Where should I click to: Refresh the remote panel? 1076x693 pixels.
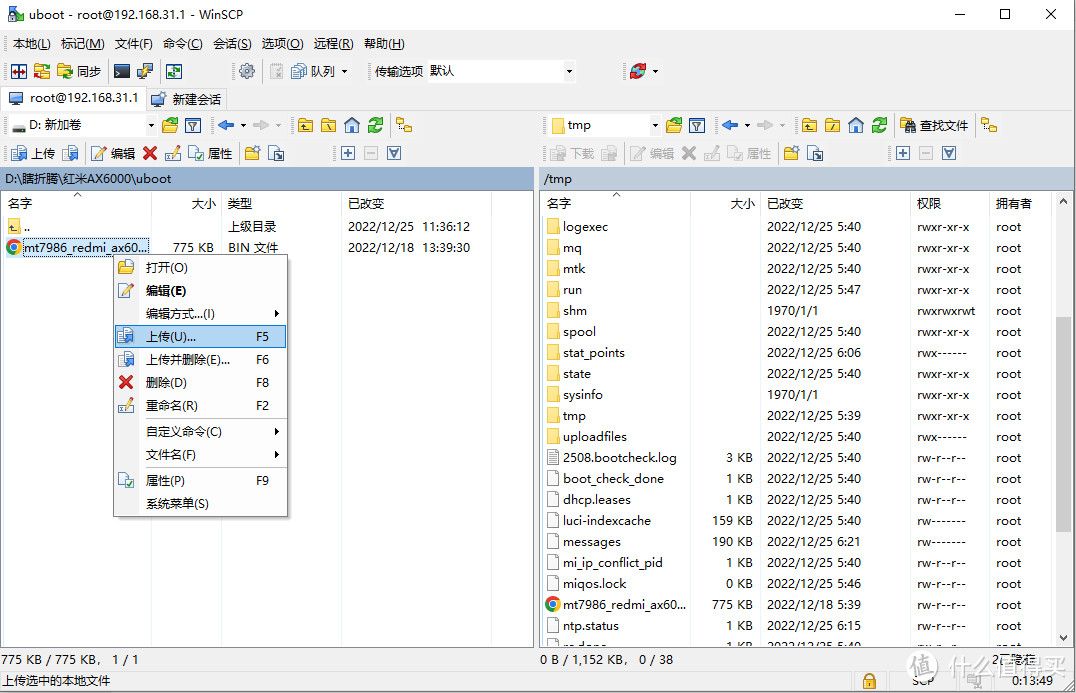click(879, 126)
